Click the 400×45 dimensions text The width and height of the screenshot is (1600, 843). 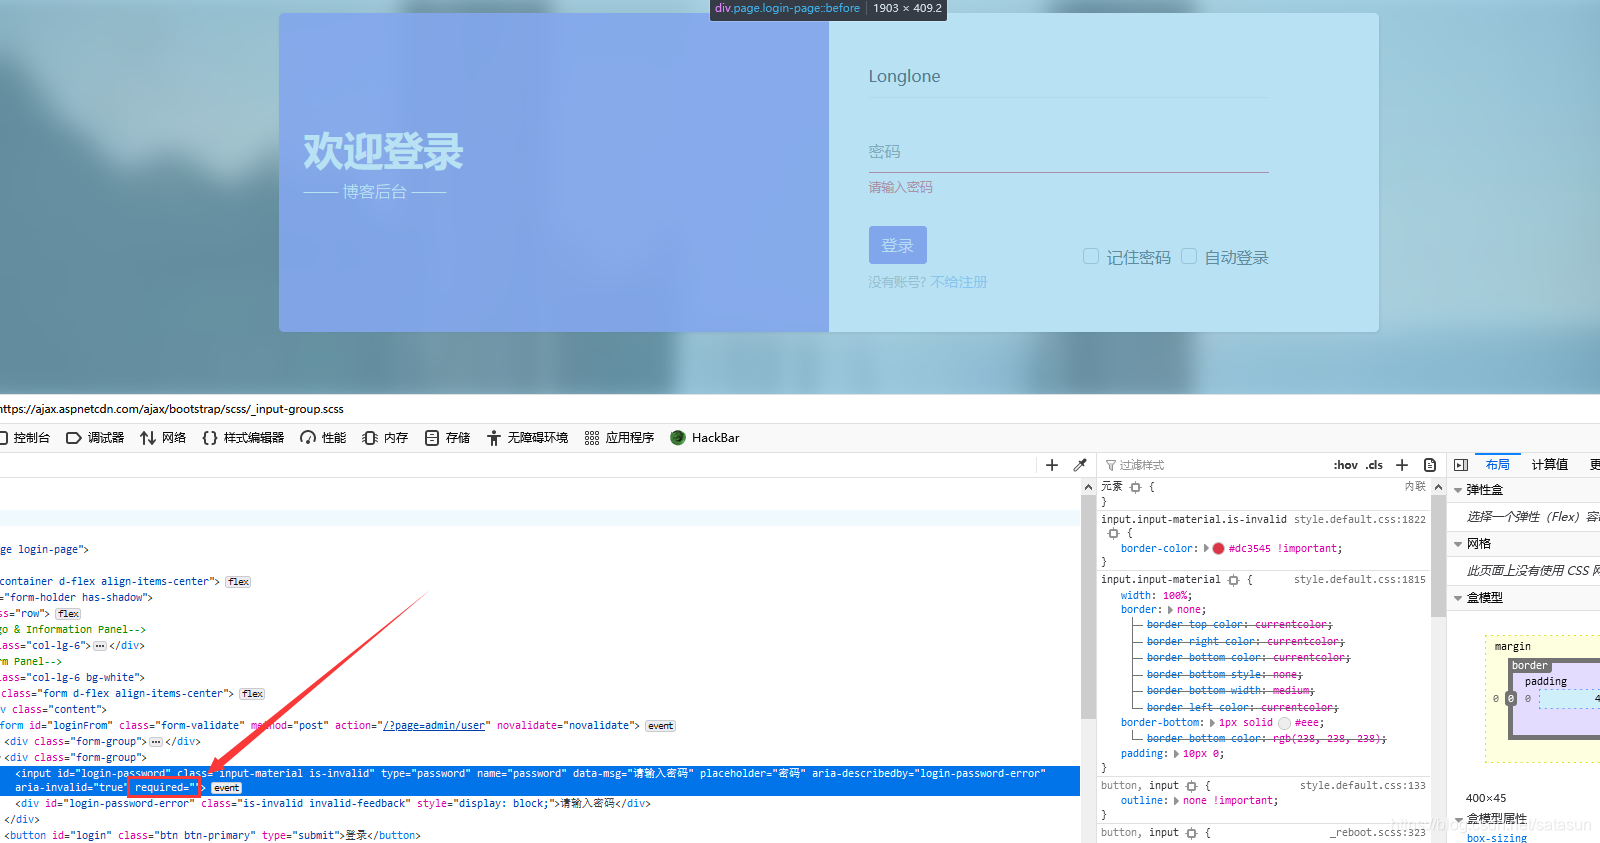pos(1486,798)
